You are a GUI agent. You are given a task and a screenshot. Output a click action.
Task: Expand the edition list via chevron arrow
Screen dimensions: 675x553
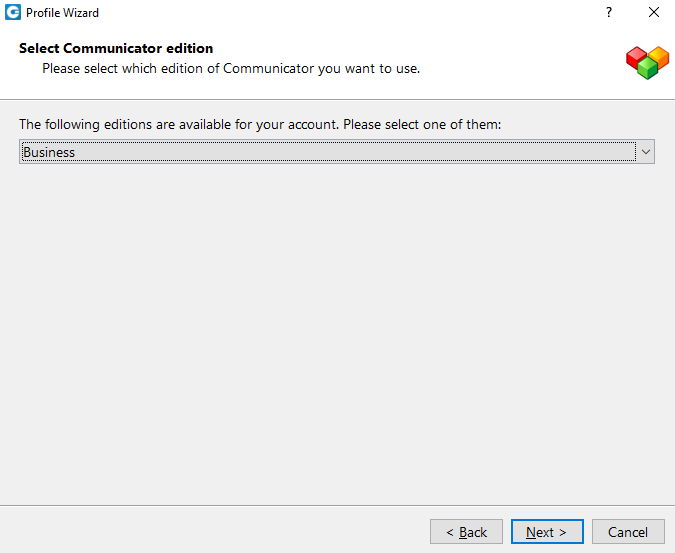tap(646, 151)
